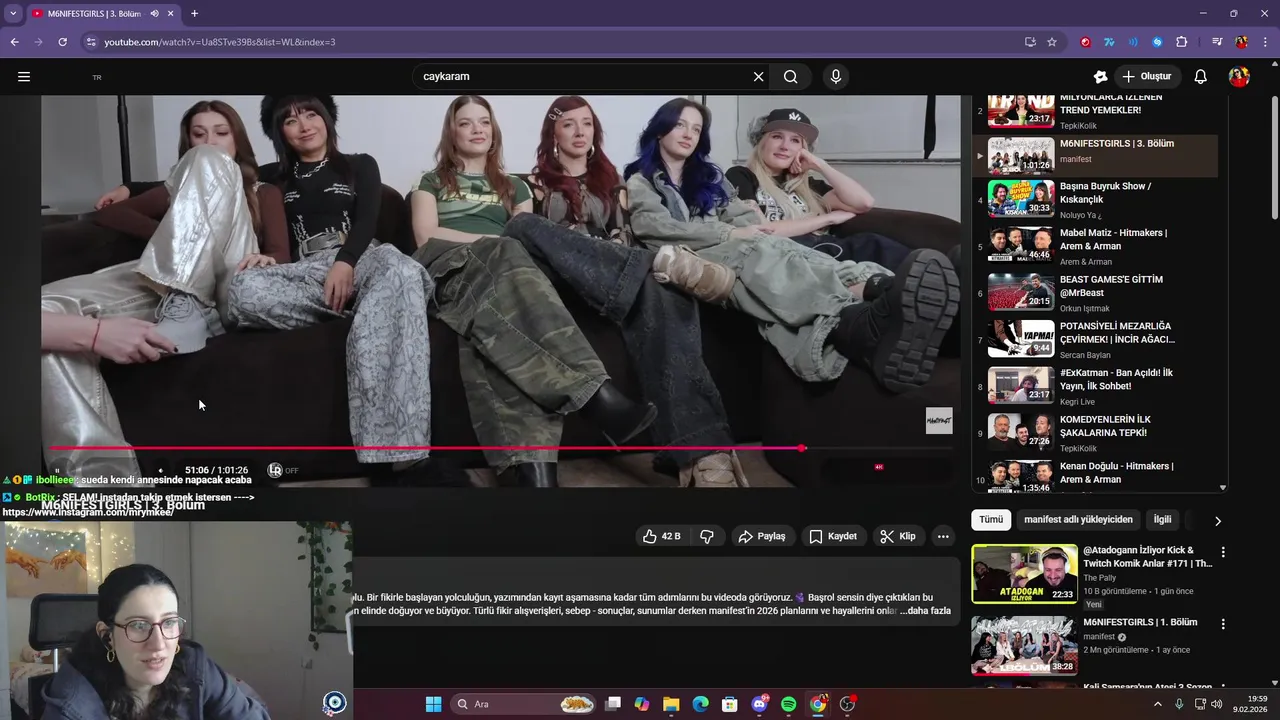Select the Tümü filter chip
The width and height of the screenshot is (1280, 720).
click(991, 520)
